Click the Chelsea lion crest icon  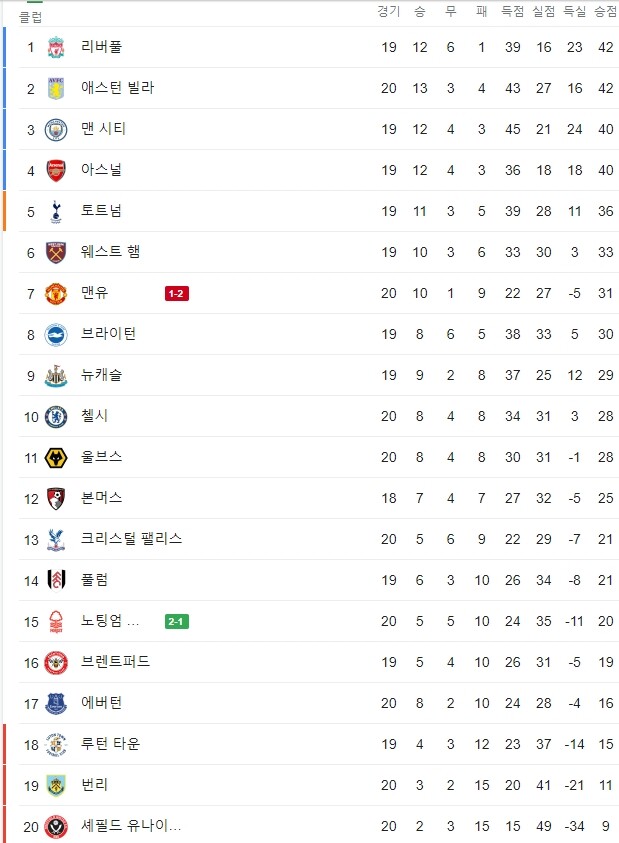[56, 417]
